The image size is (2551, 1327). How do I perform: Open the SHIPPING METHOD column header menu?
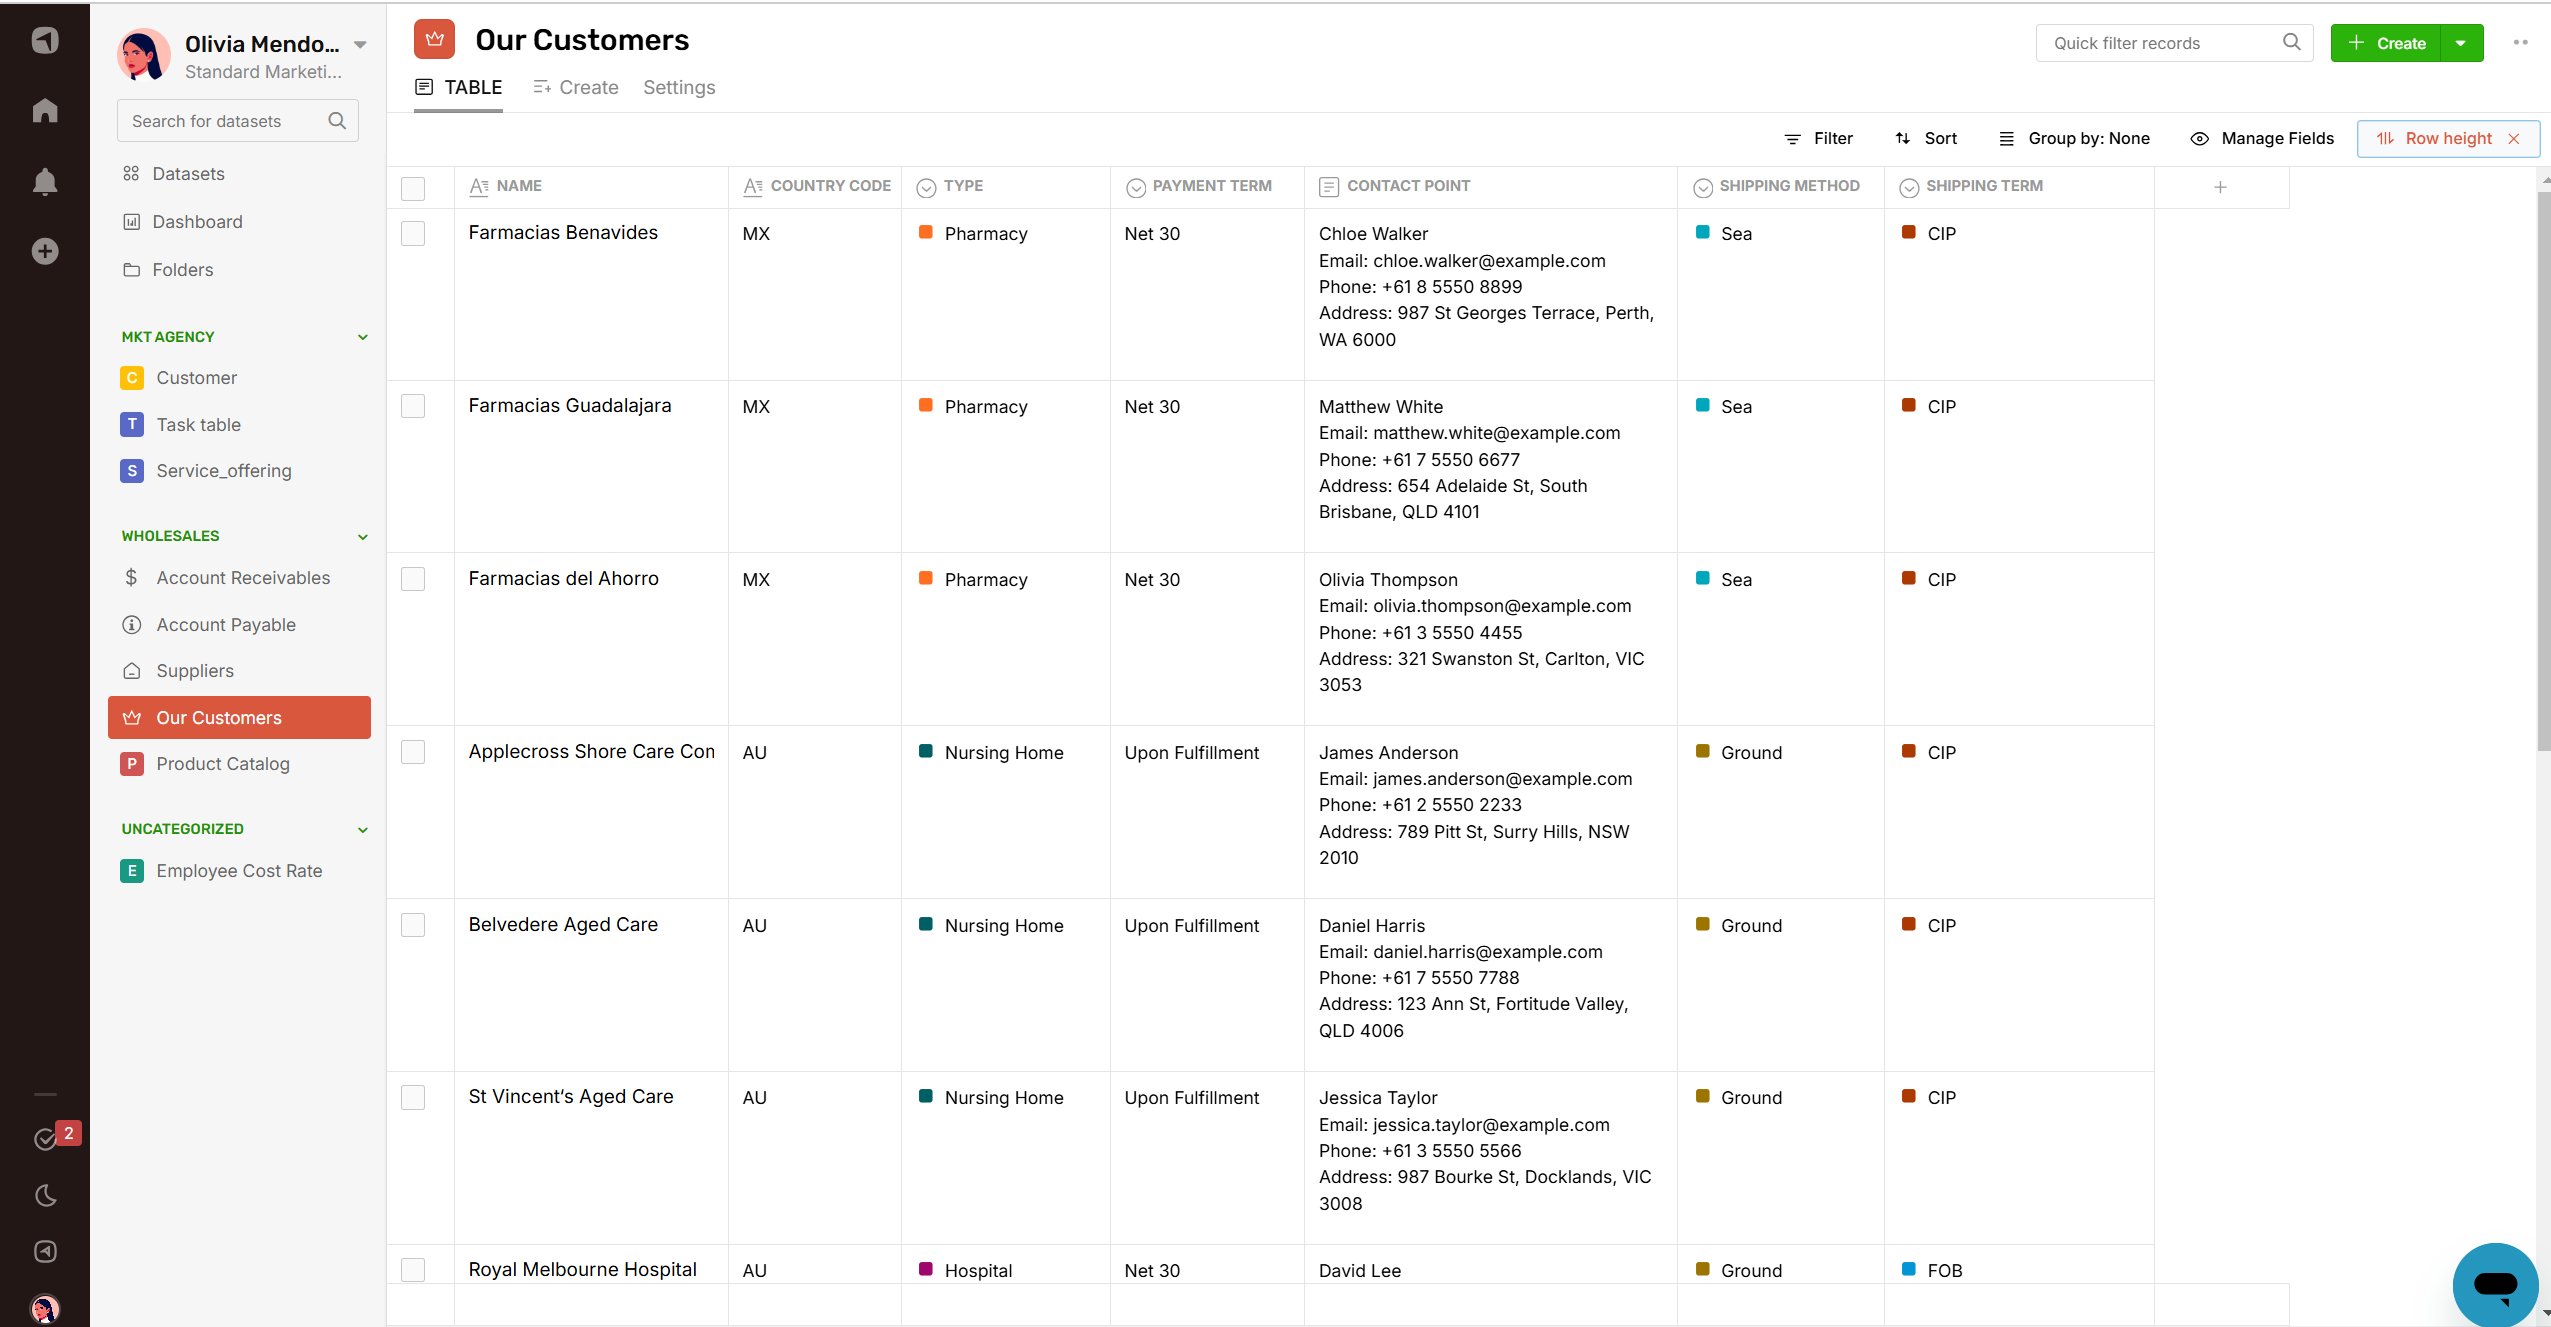(1780, 187)
